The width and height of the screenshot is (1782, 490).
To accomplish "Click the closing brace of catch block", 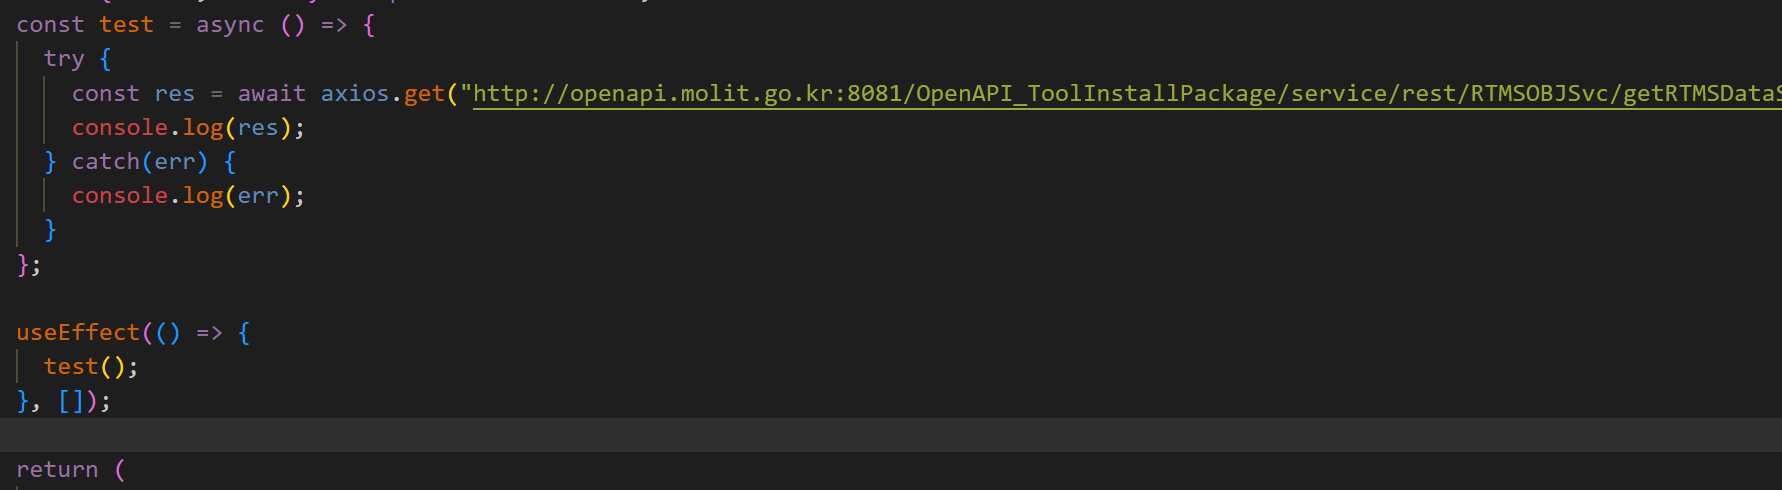I will tap(50, 230).
